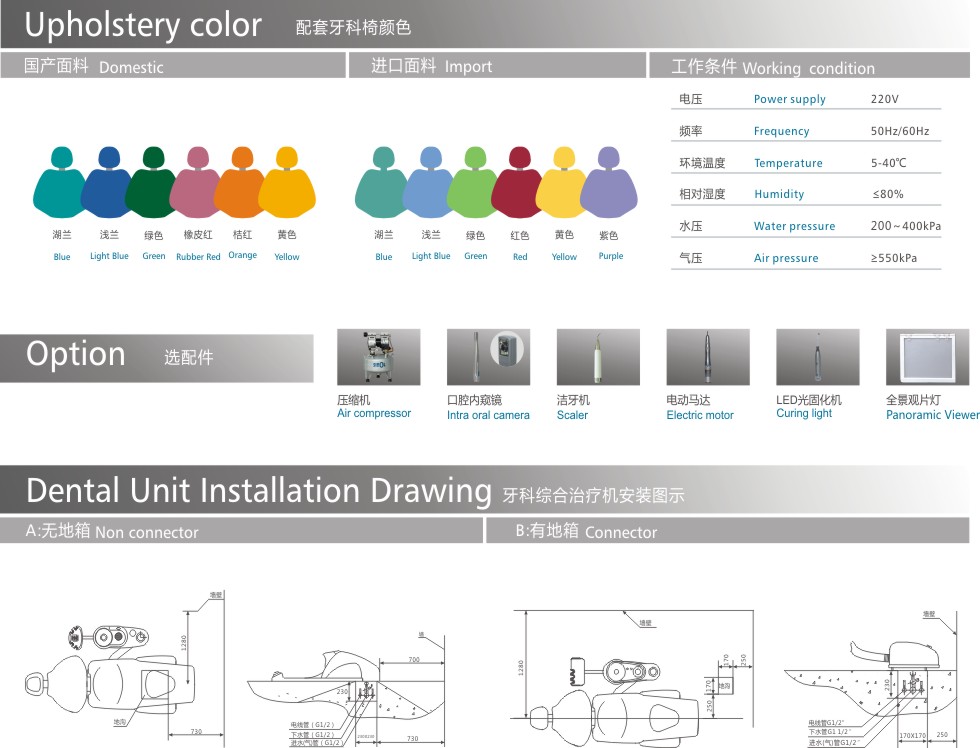Click the Scaler handpiece image
Viewport: 980px width, 748px height.
click(598, 357)
